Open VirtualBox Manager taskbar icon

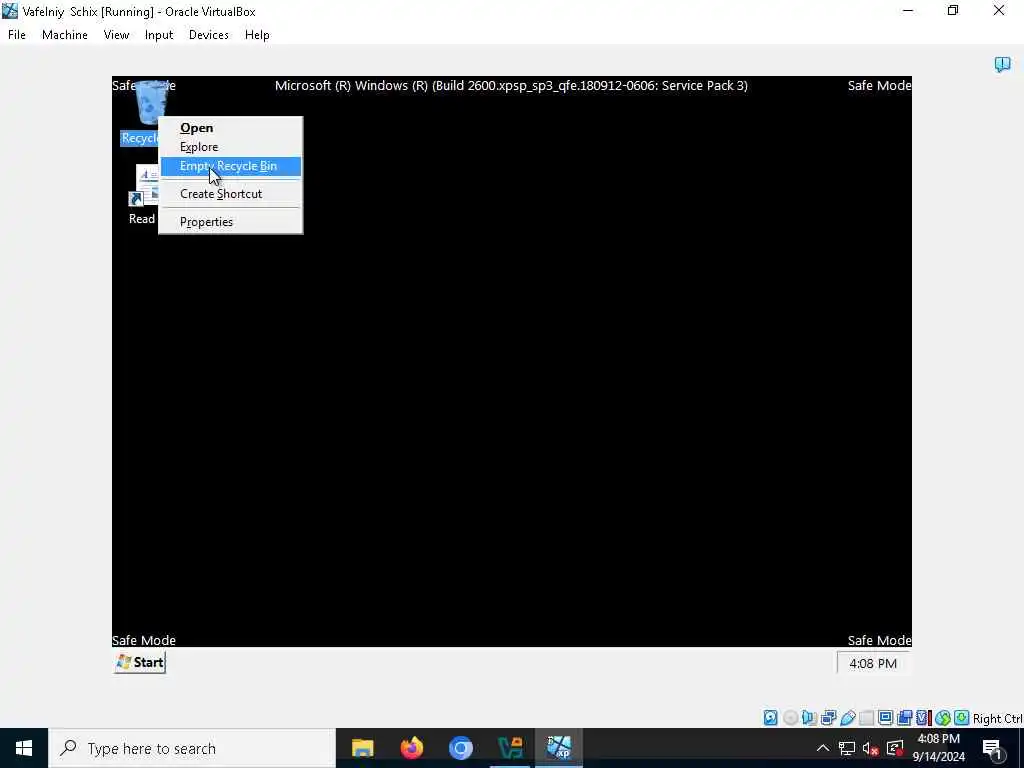tap(510, 748)
